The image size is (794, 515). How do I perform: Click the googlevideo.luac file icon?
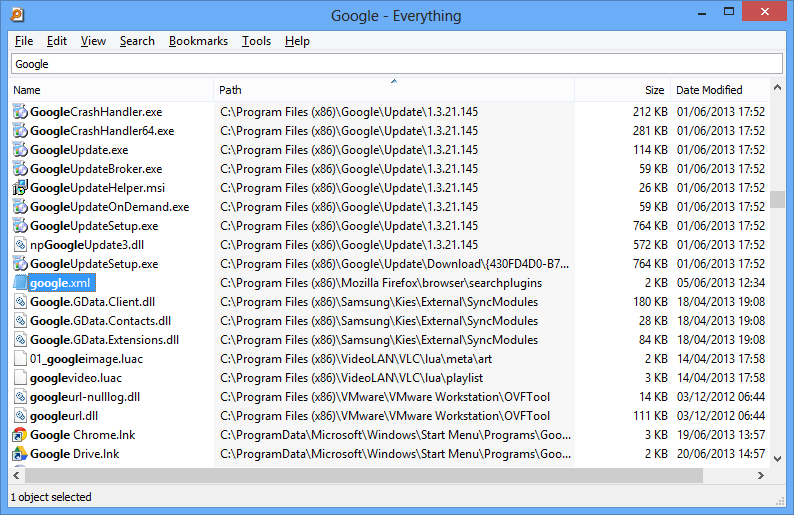point(20,378)
